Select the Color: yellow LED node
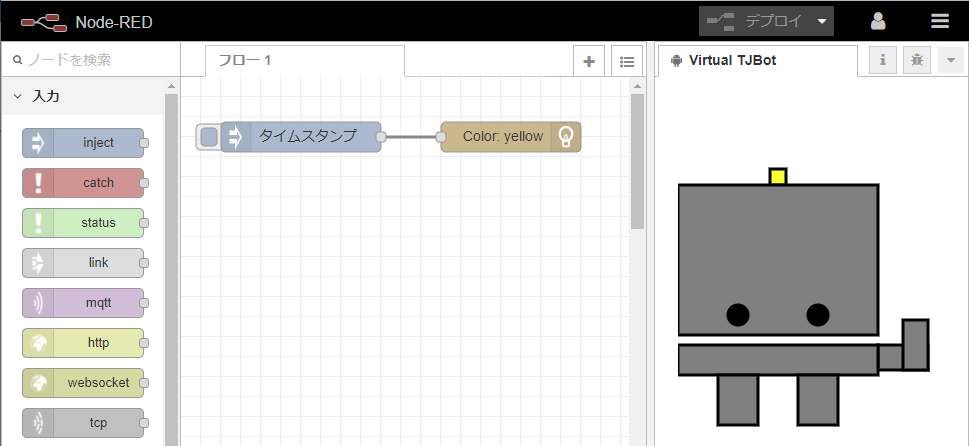 coord(511,137)
